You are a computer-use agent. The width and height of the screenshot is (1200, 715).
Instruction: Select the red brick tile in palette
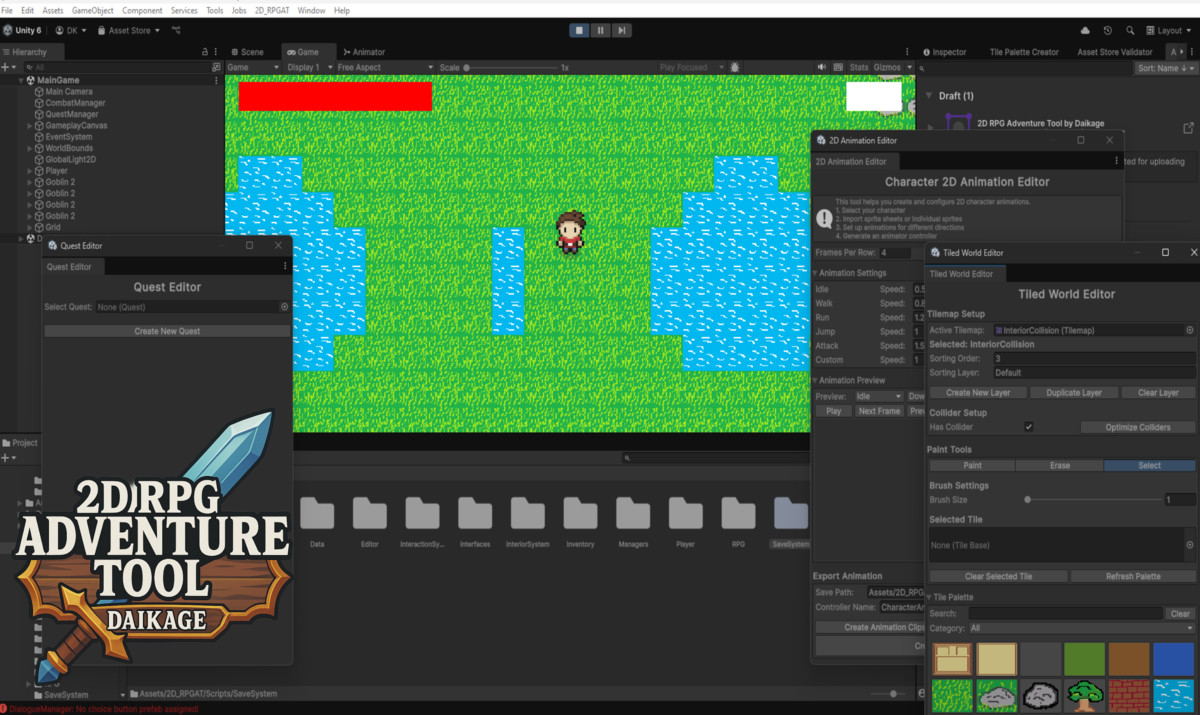1129,695
